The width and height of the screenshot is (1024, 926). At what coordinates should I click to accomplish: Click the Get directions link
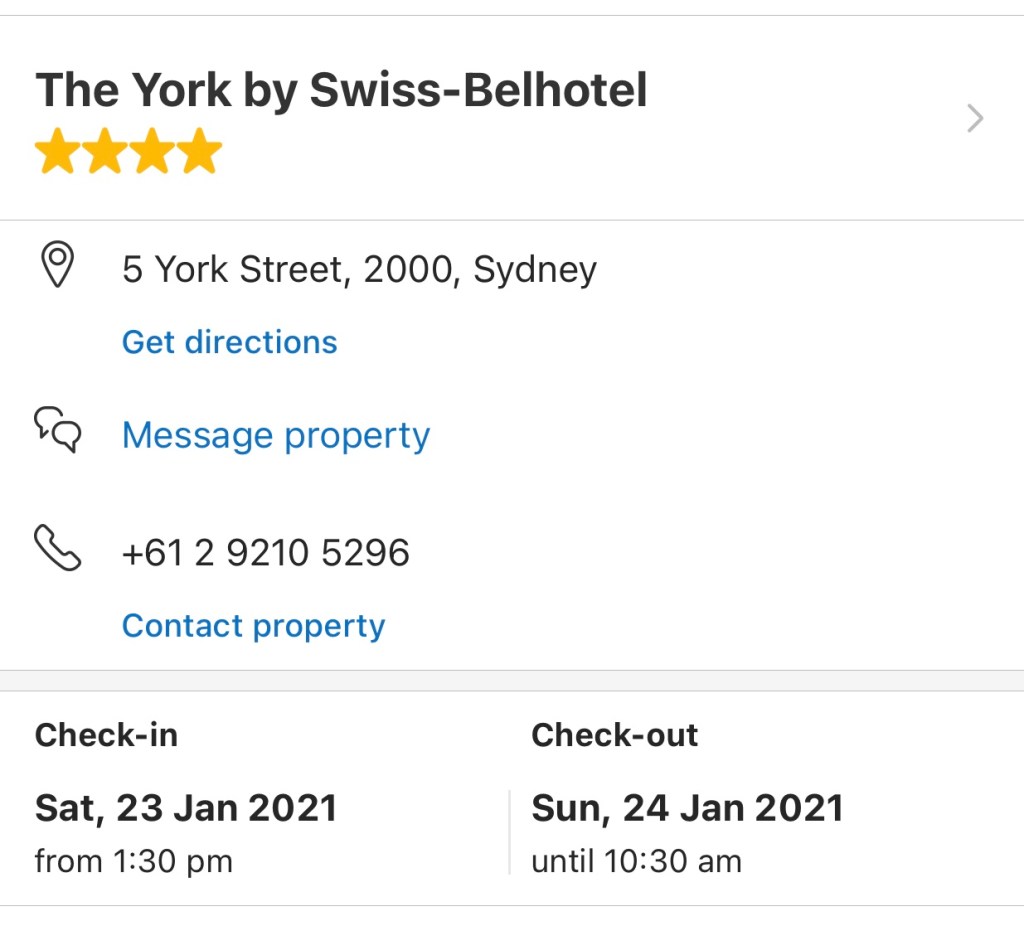click(229, 342)
